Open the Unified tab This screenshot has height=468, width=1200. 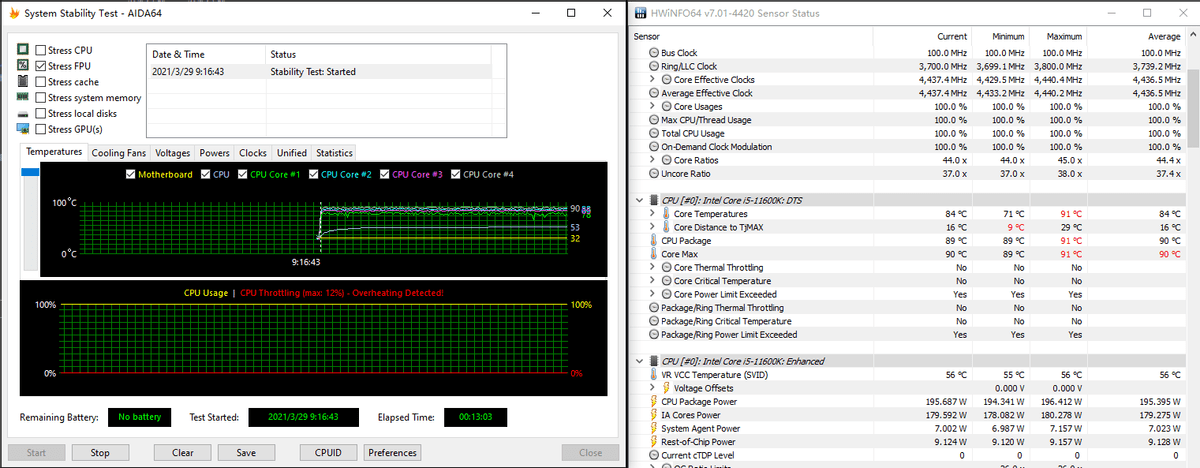[292, 153]
